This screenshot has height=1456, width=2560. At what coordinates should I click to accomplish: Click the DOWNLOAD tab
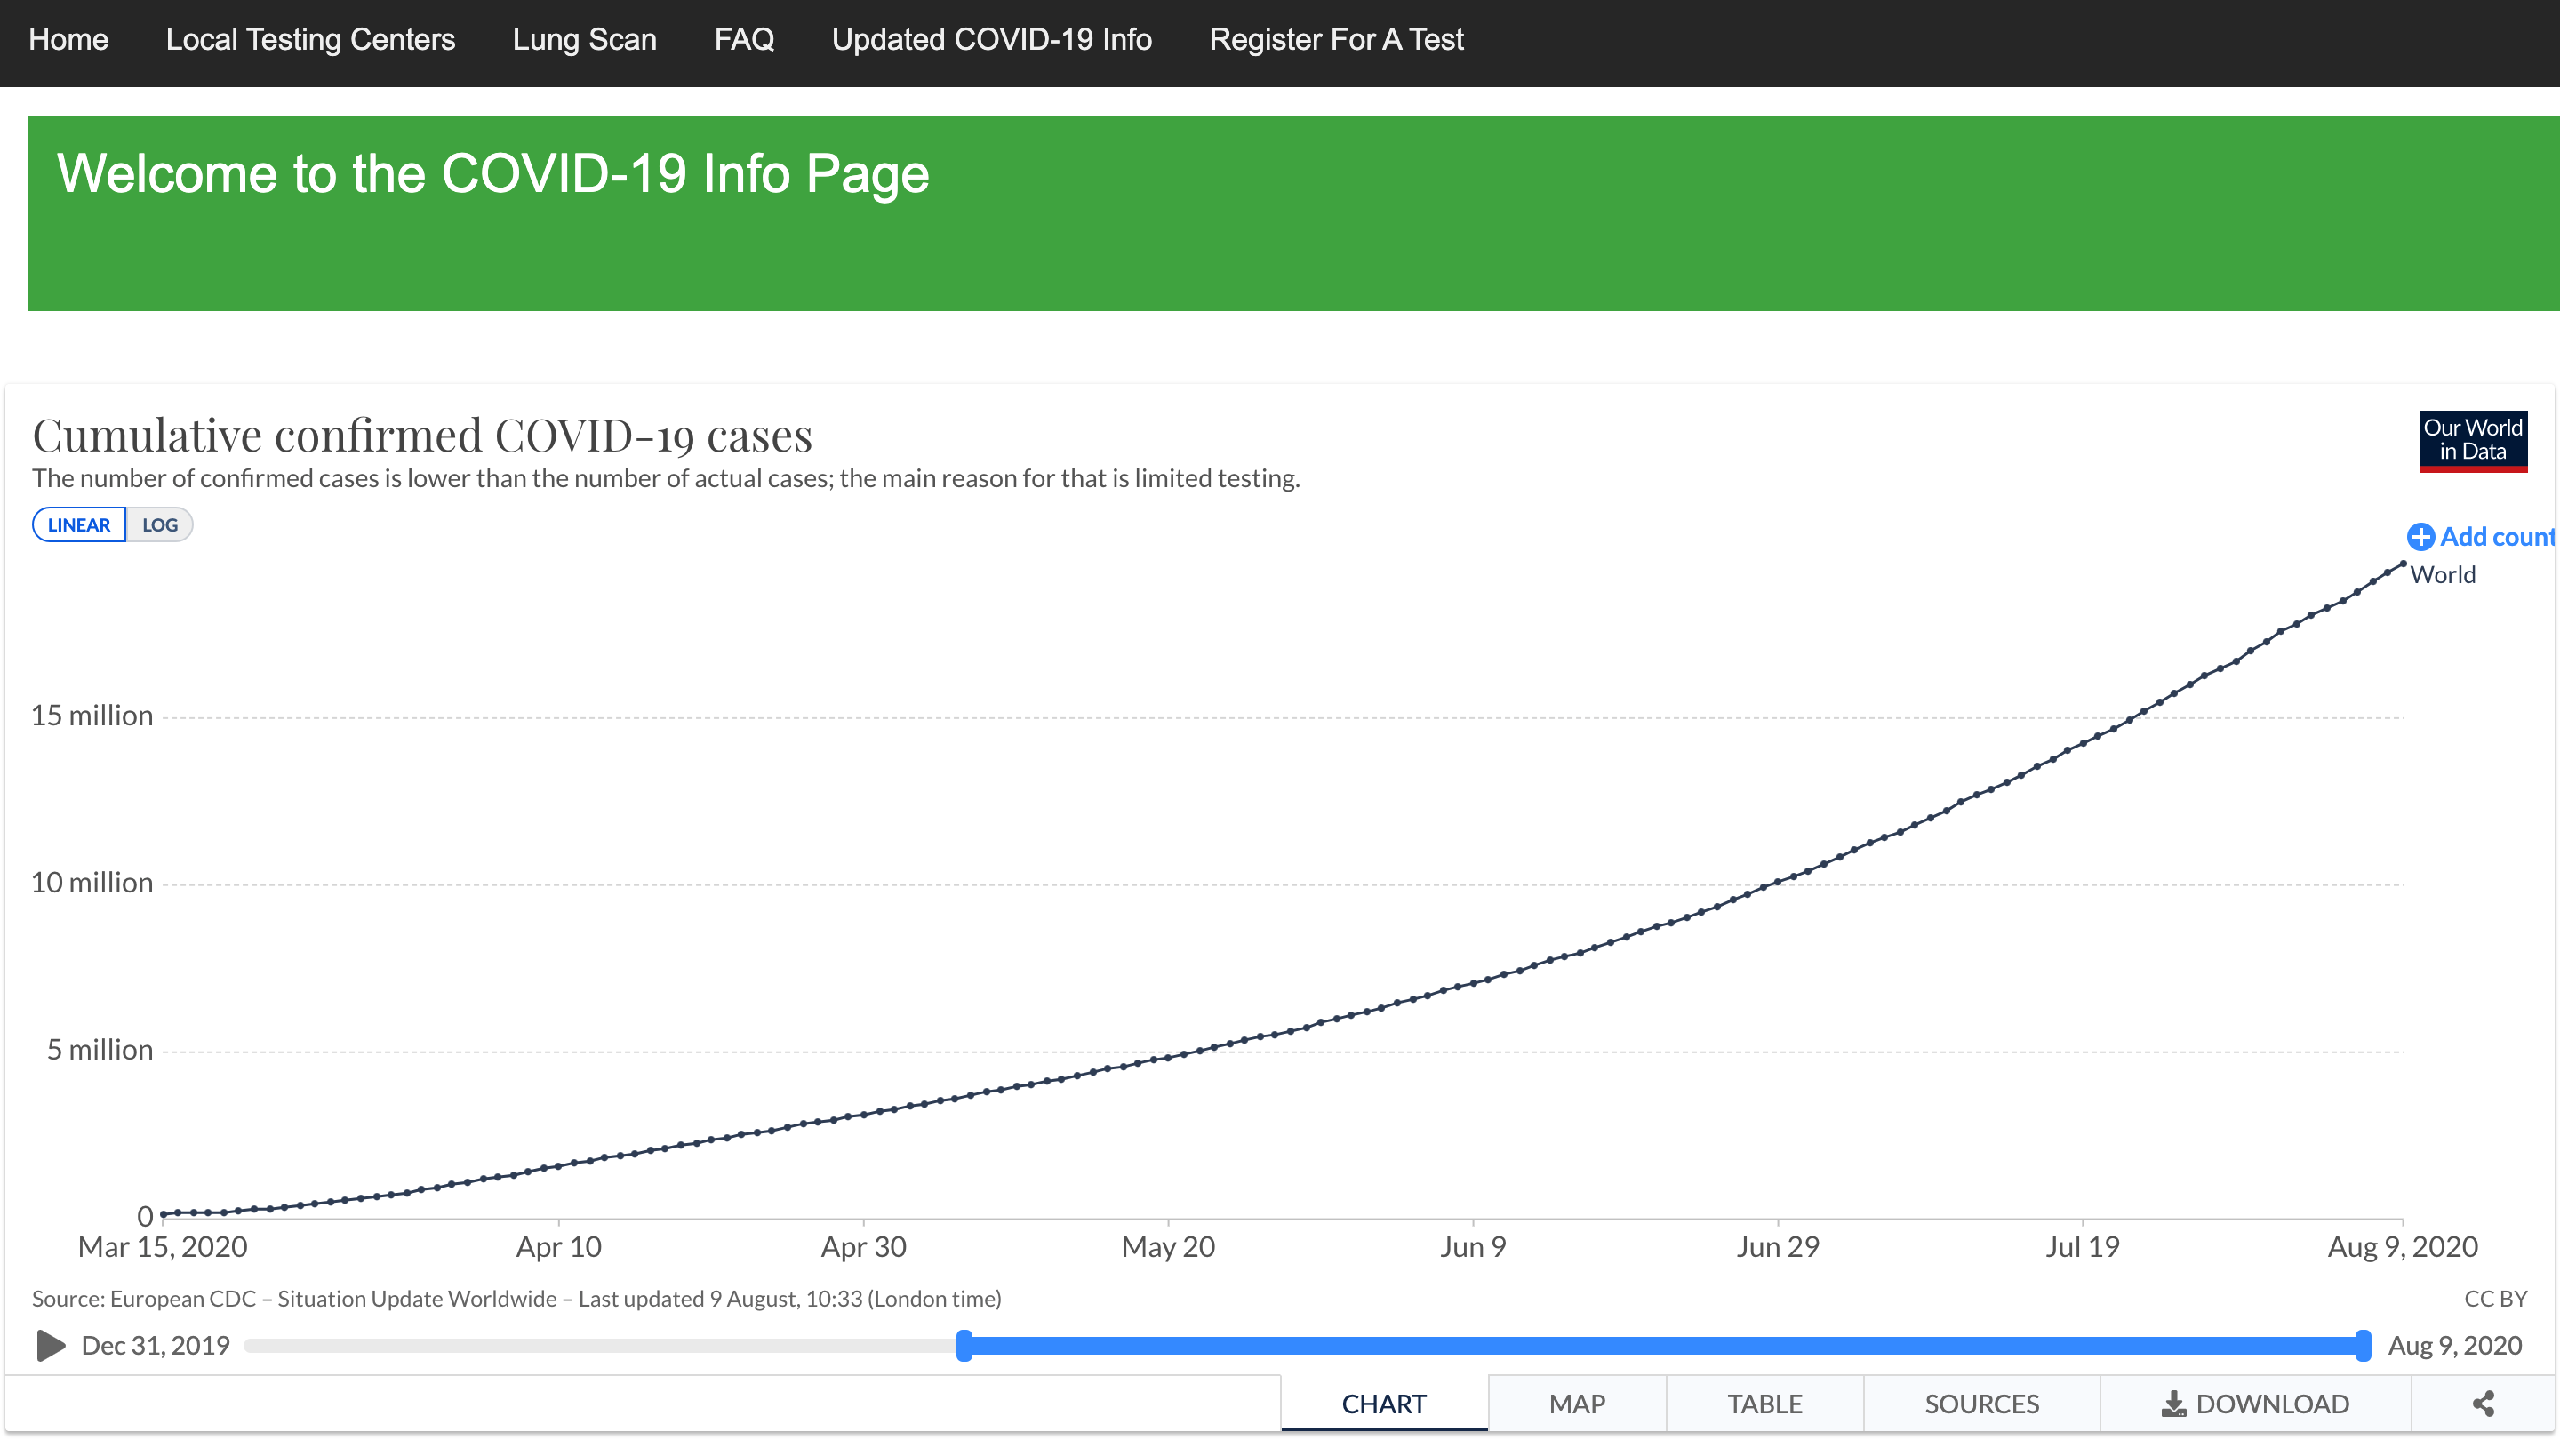(2255, 1404)
